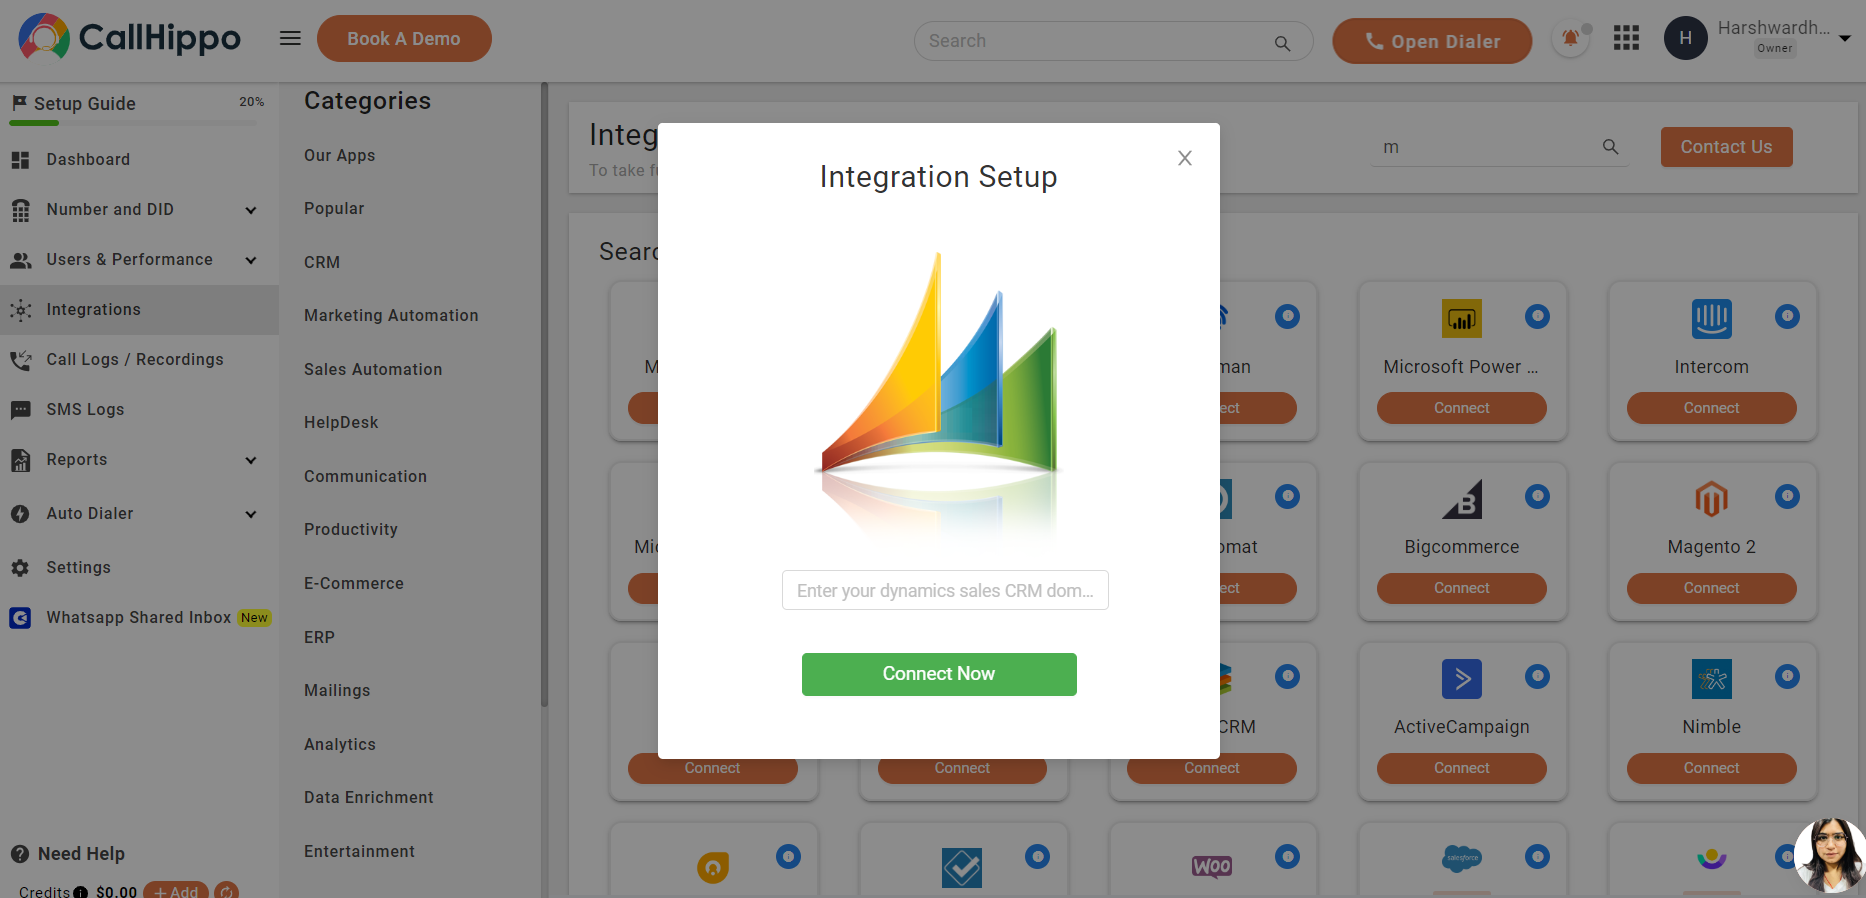Click the Auto Dialer icon
This screenshot has width=1866, height=898.
click(x=20, y=514)
